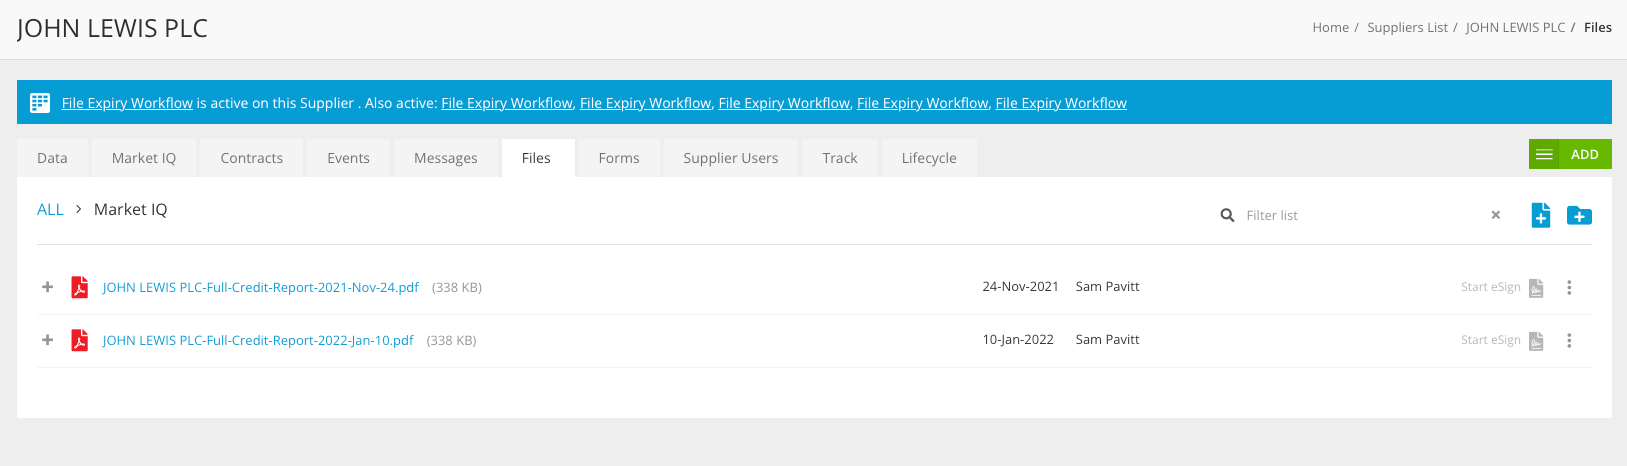1627x466 pixels.
Task: Click the eSign document icon on the Nov-24 row
Action: pyautogui.click(x=1536, y=288)
